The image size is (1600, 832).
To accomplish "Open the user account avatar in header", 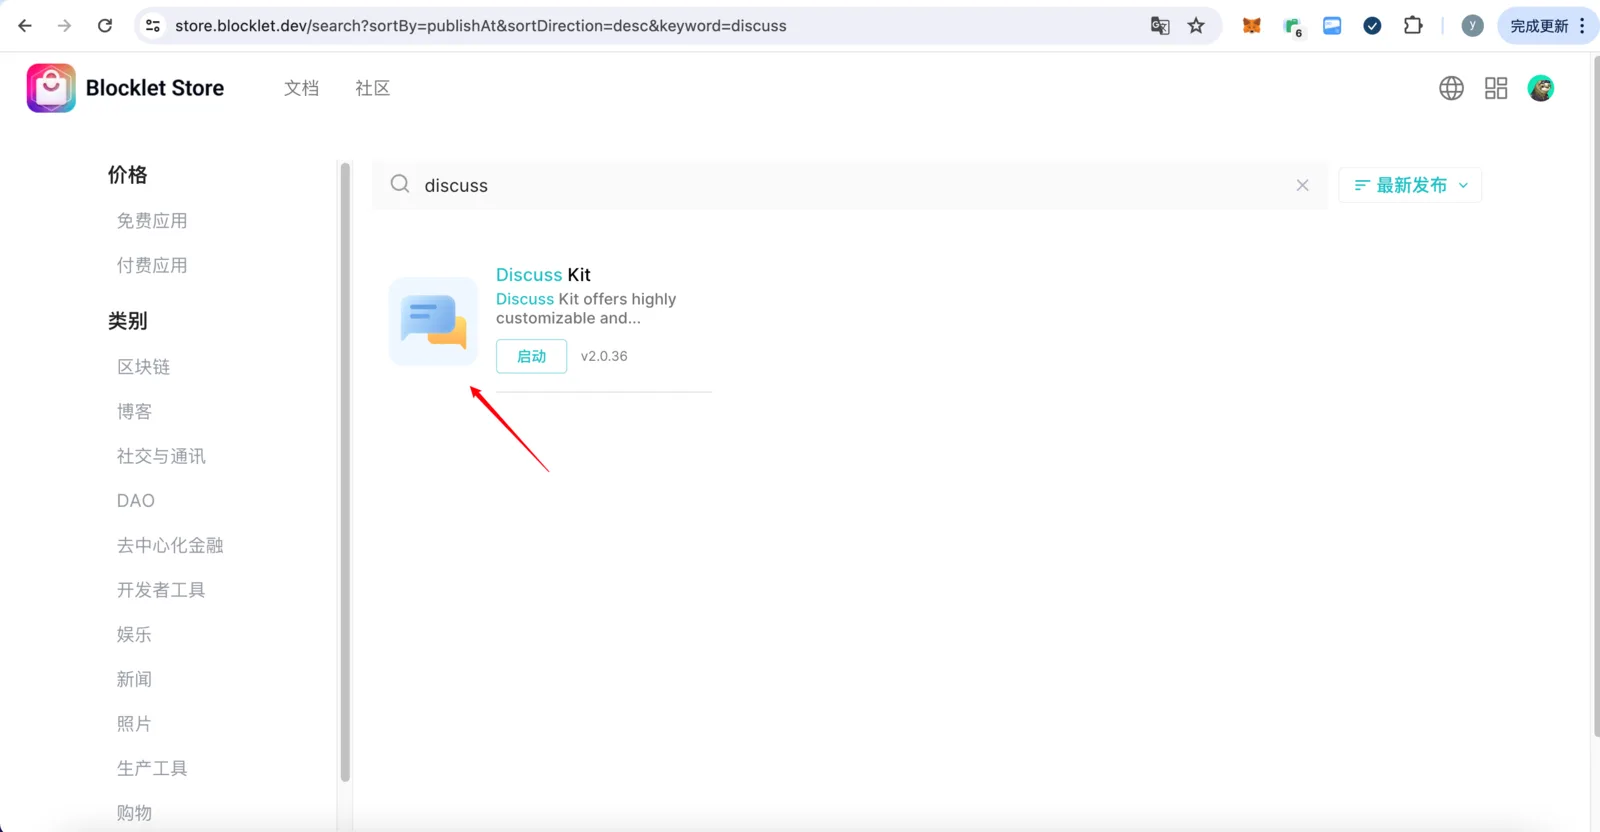I will pyautogui.click(x=1541, y=88).
